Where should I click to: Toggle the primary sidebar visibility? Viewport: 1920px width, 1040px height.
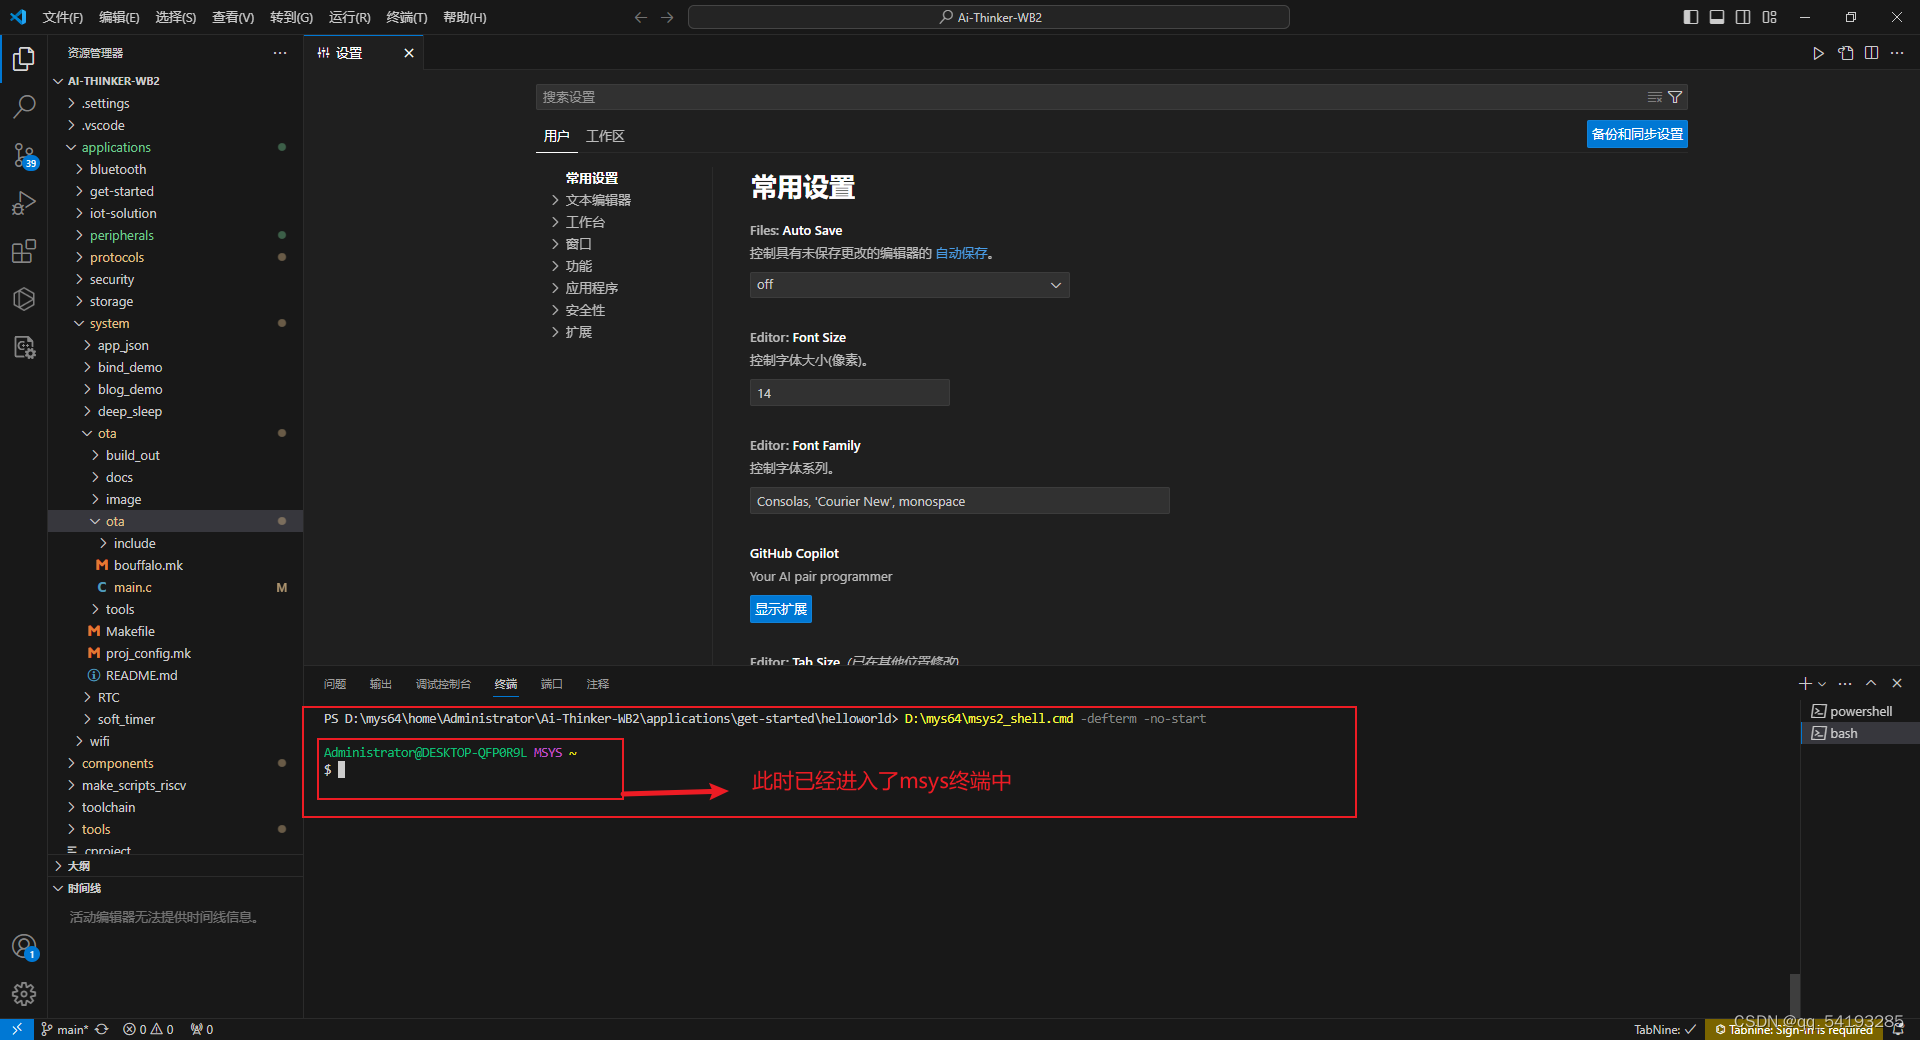[x=1689, y=17]
